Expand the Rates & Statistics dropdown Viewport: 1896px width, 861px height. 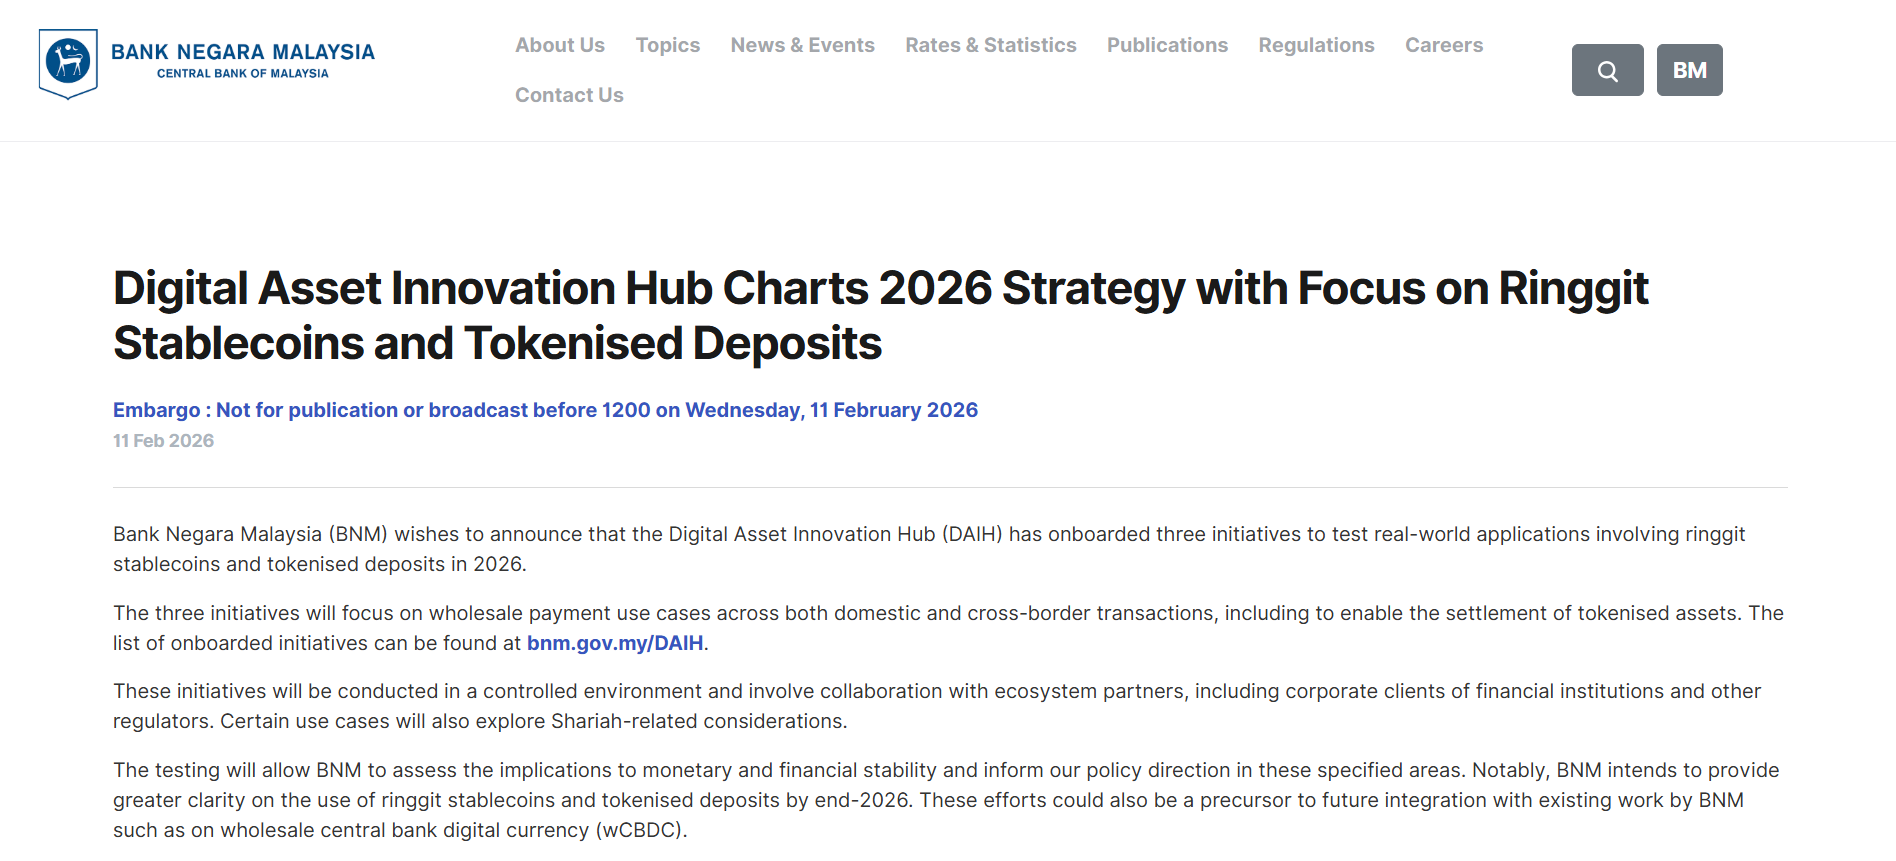[x=990, y=45]
